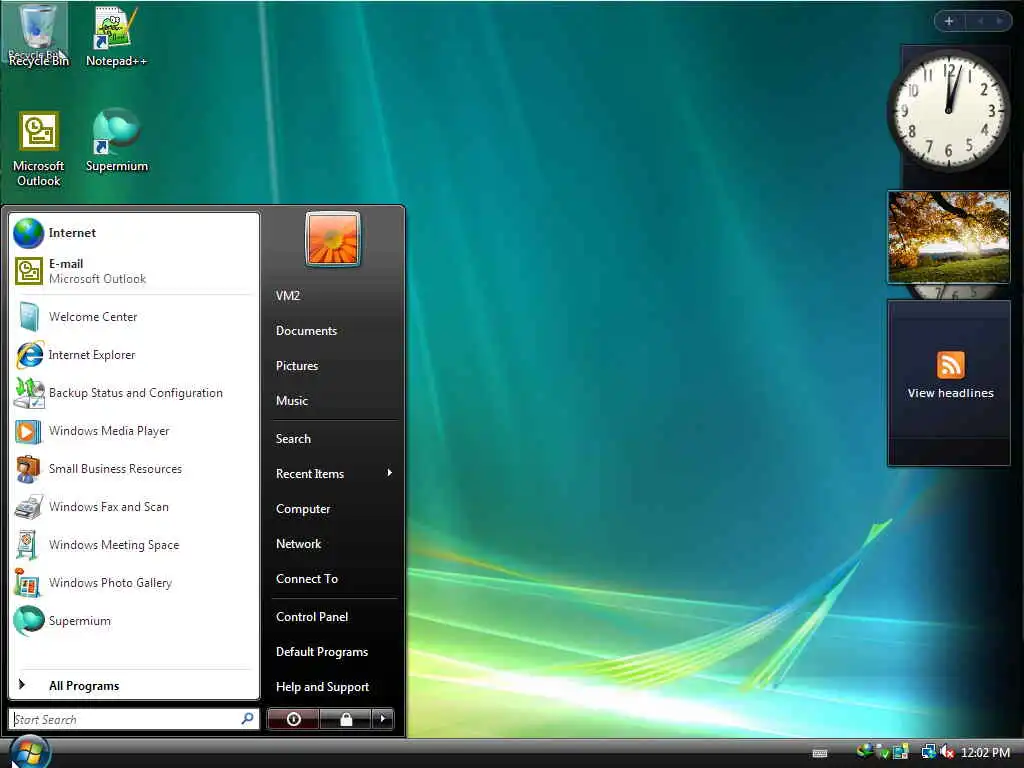Click the Windows Media Player label

[x=109, y=431]
